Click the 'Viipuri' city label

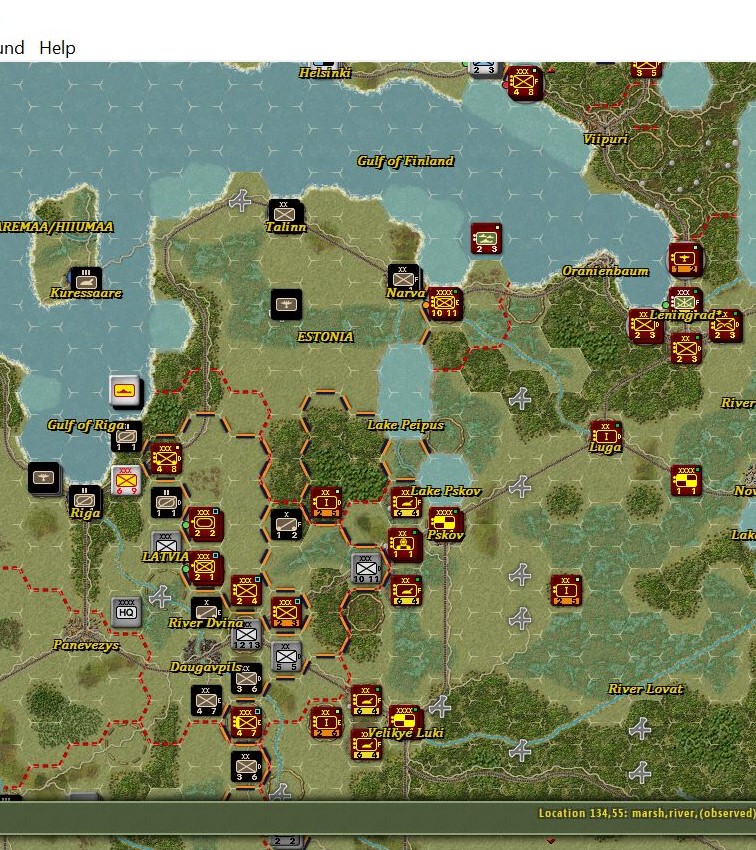[x=605, y=139]
